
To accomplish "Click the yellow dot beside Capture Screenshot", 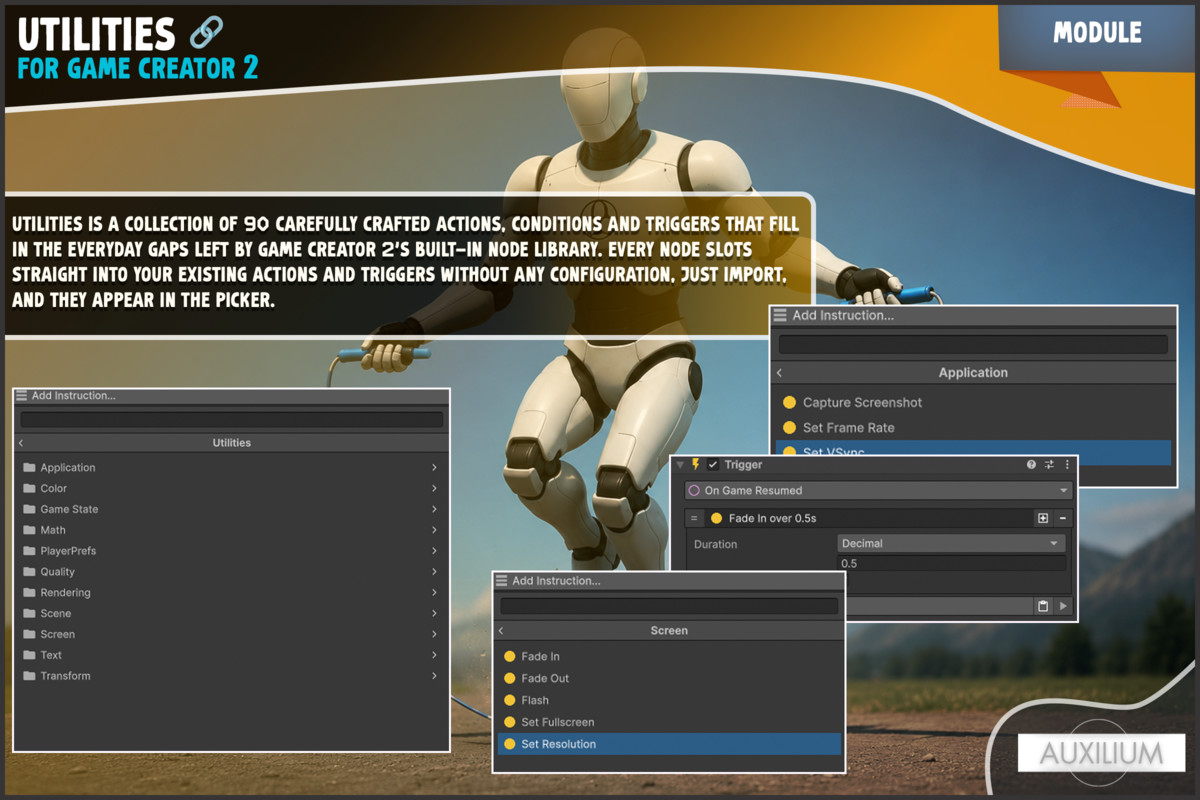I will [789, 402].
